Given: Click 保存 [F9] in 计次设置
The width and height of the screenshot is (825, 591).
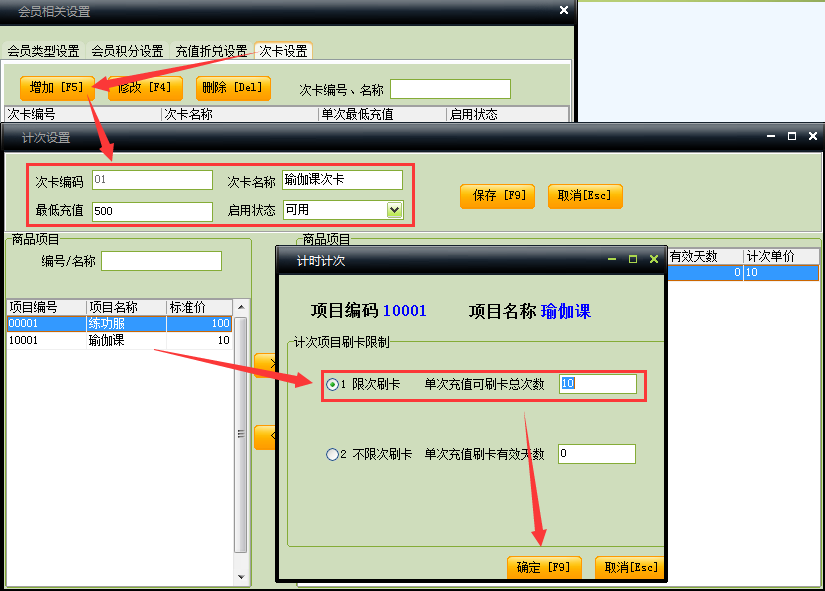Looking at the screenshot, I should [x=497, y=196].
